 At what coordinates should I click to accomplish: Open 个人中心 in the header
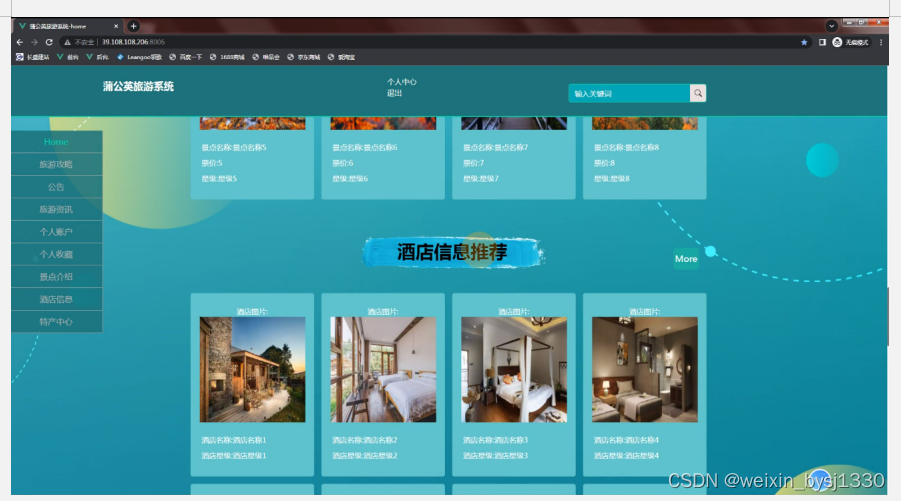(x=402, y=82)
